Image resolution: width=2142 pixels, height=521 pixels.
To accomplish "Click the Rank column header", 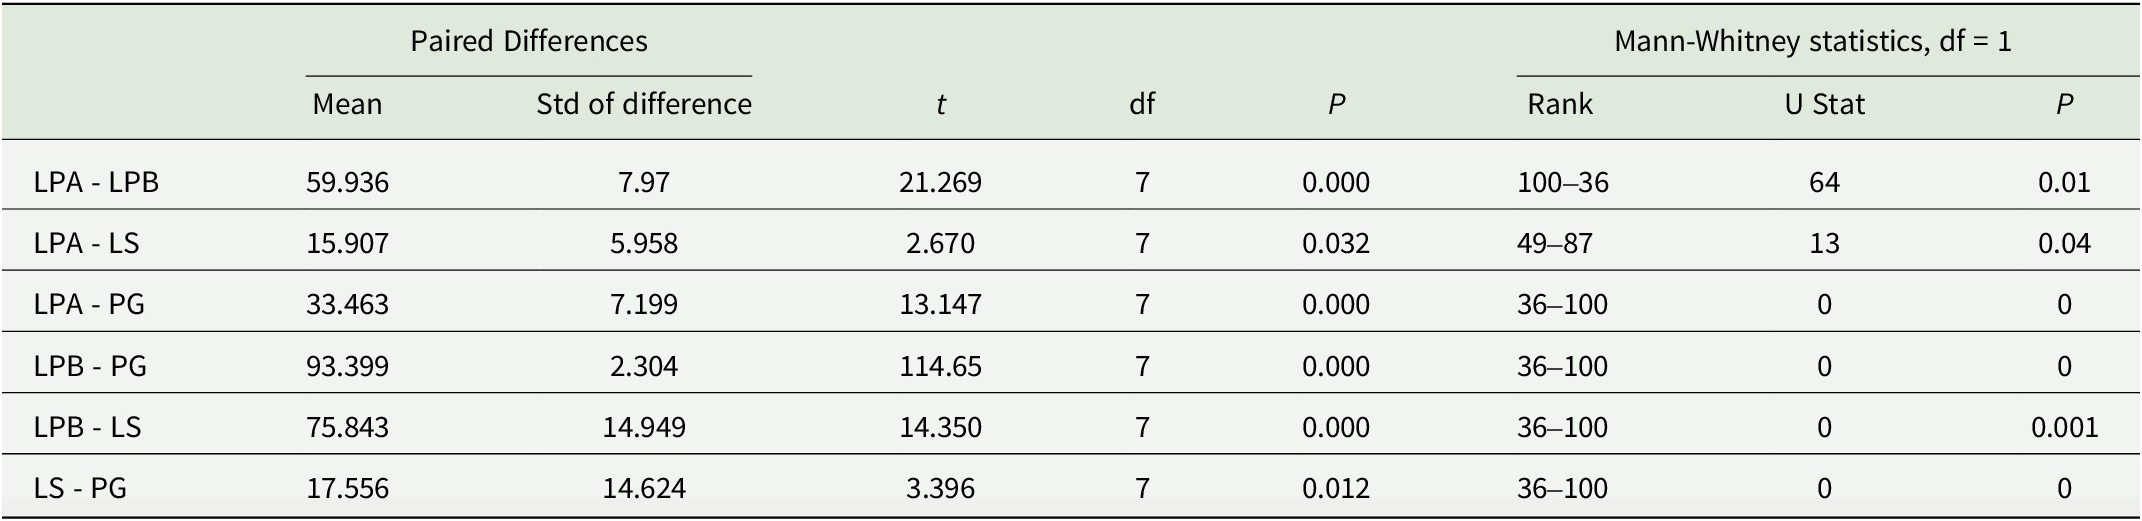I will click(x=1560, y=104).
